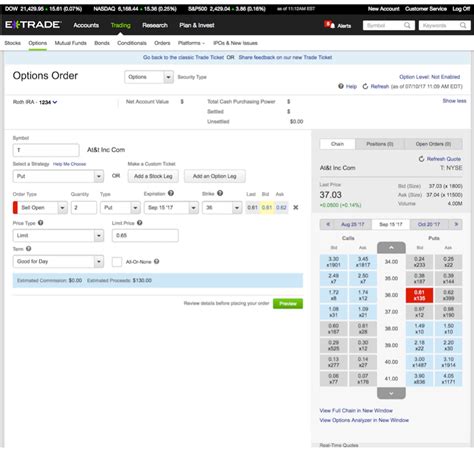Switch to the Conditionals tab

coord(132,43)
